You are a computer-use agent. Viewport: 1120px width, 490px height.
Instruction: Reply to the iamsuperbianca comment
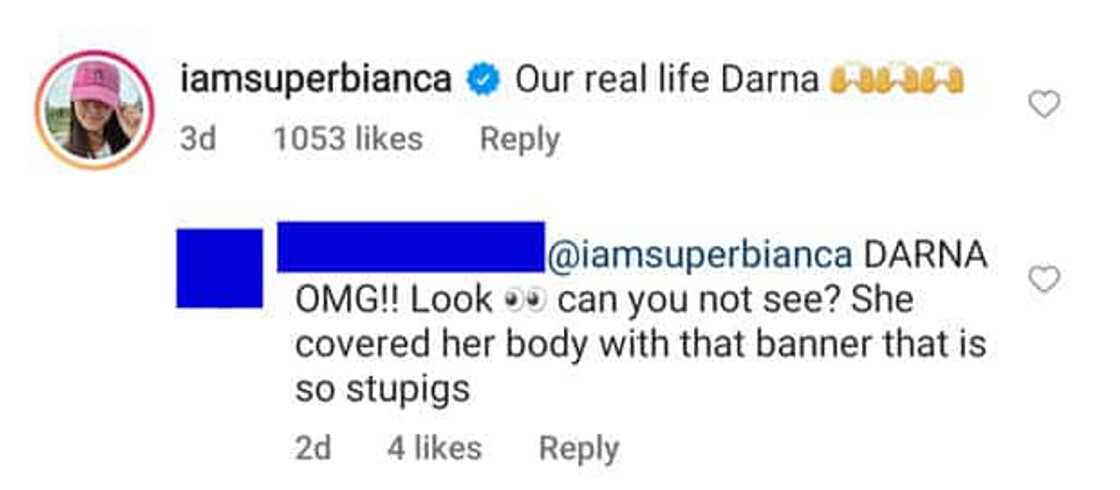519,139
